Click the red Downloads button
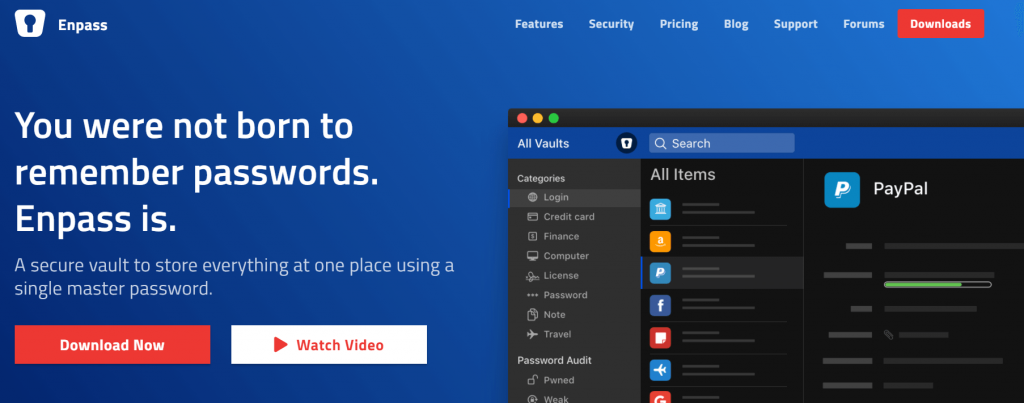The width and height of the screenshot is (1024, 403). click(x=940, y=24)
